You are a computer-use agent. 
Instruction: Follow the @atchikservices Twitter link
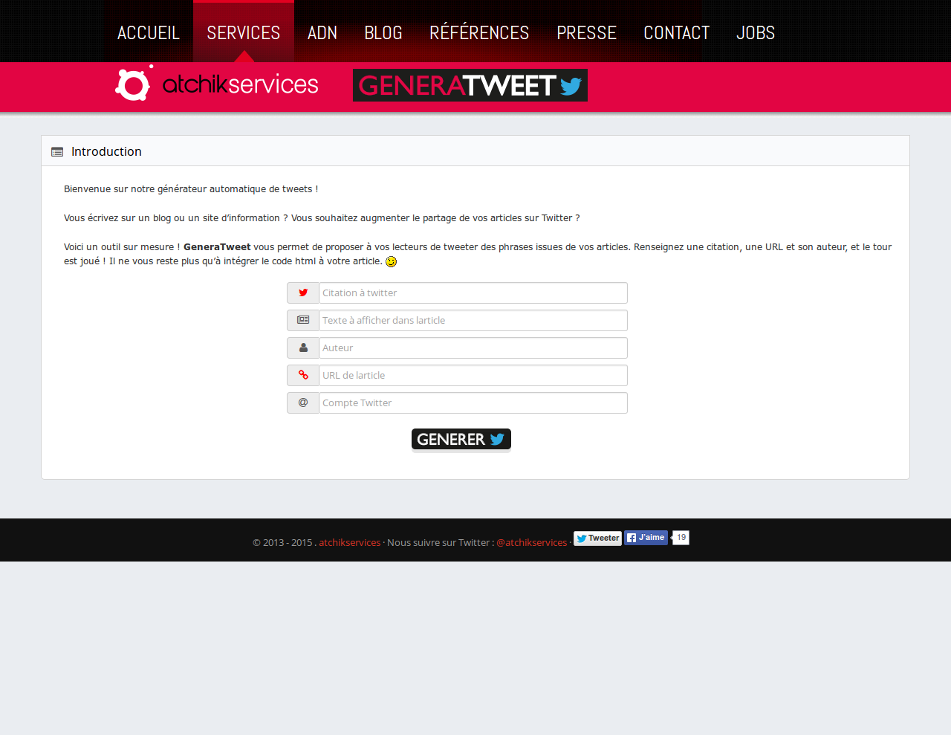pos(531,543)
